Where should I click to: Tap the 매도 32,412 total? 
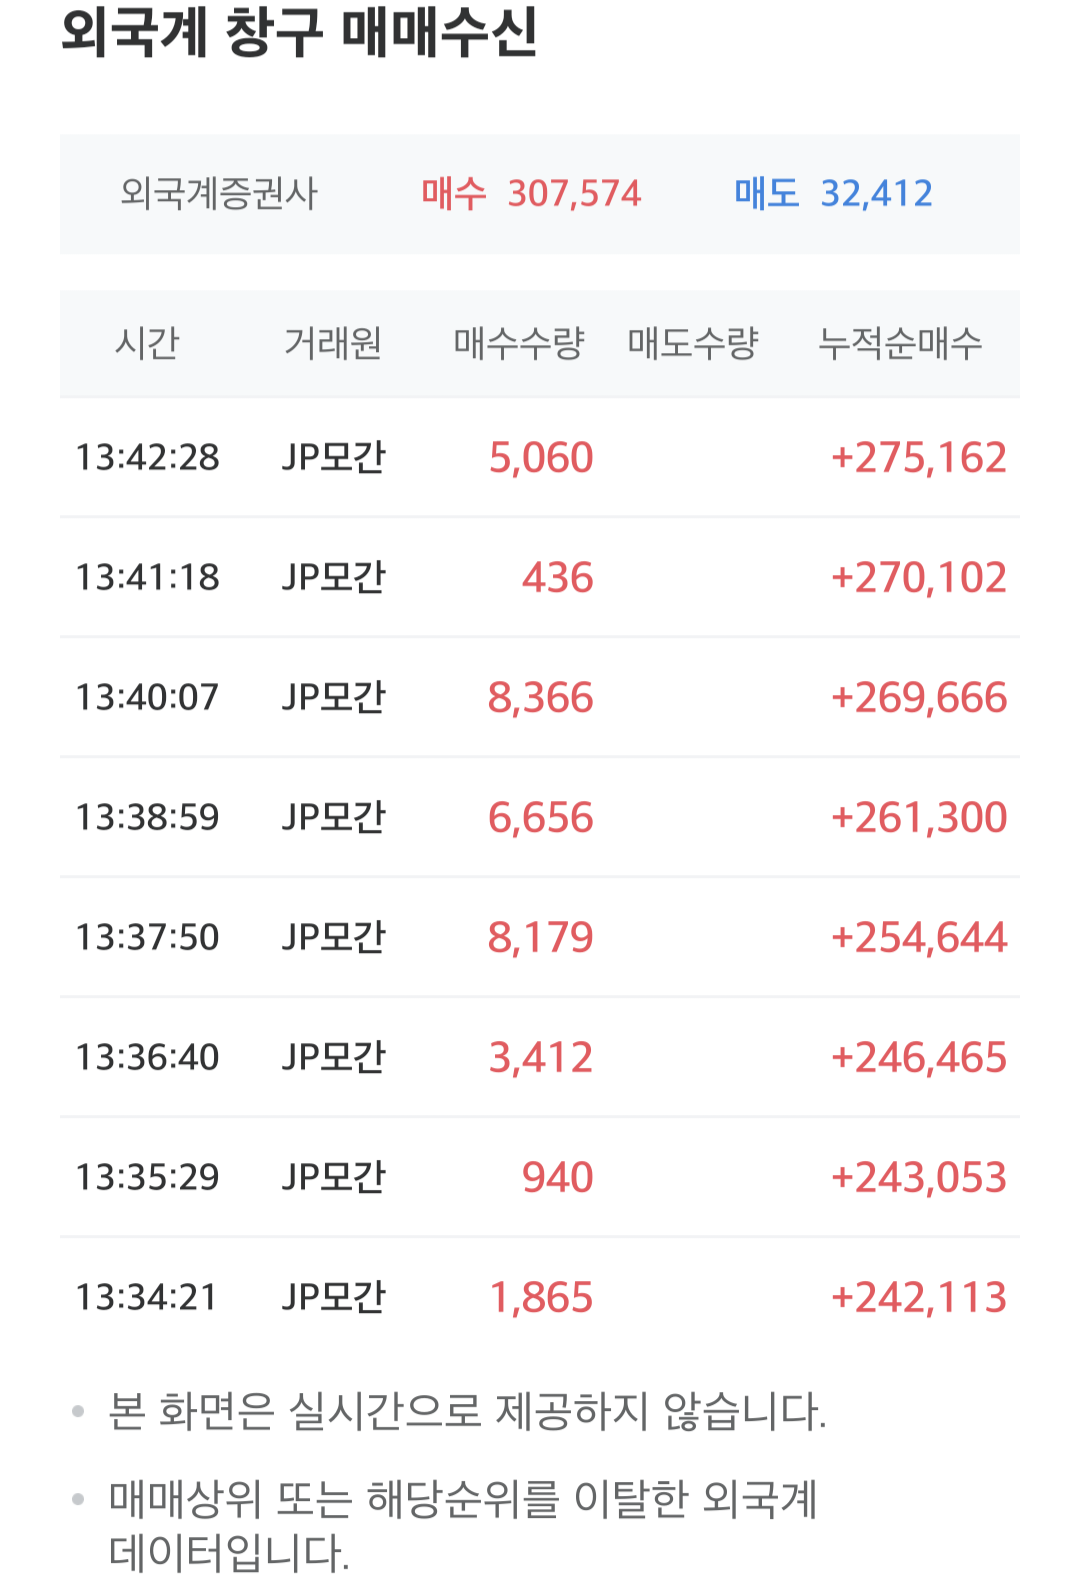(833, 193)
